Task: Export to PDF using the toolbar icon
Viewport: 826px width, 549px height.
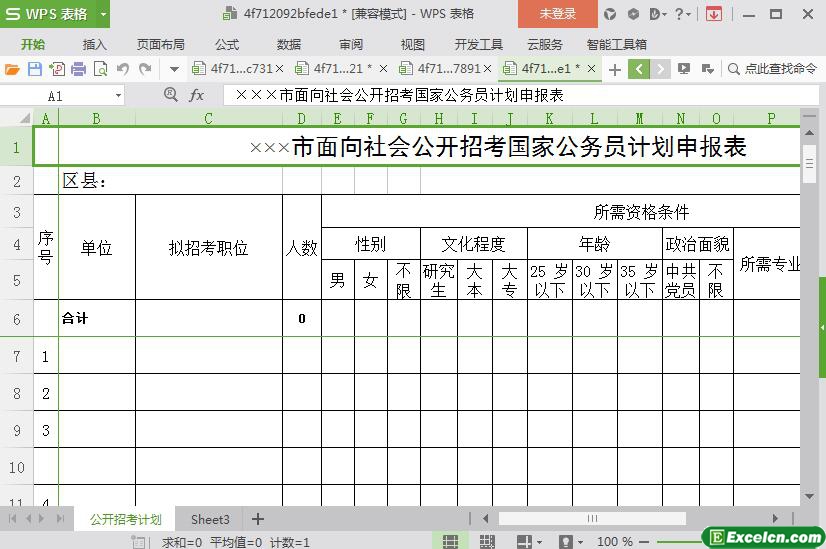Action: [x=57, y=69]
